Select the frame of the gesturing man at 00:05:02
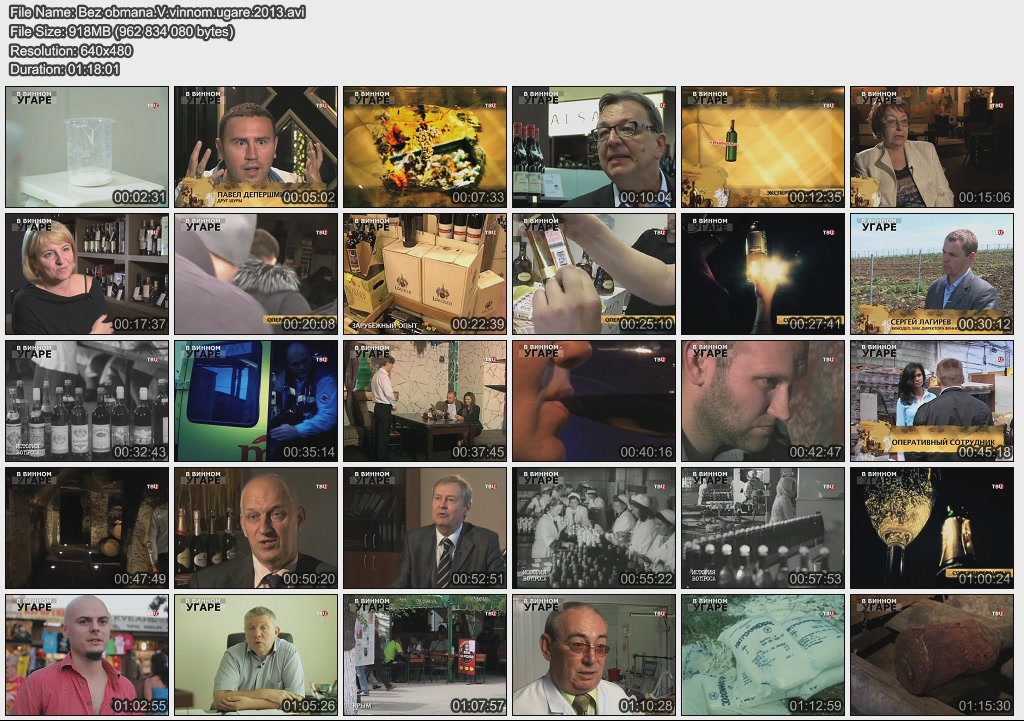Screen dimensions: 1024x721 (256, 146)
